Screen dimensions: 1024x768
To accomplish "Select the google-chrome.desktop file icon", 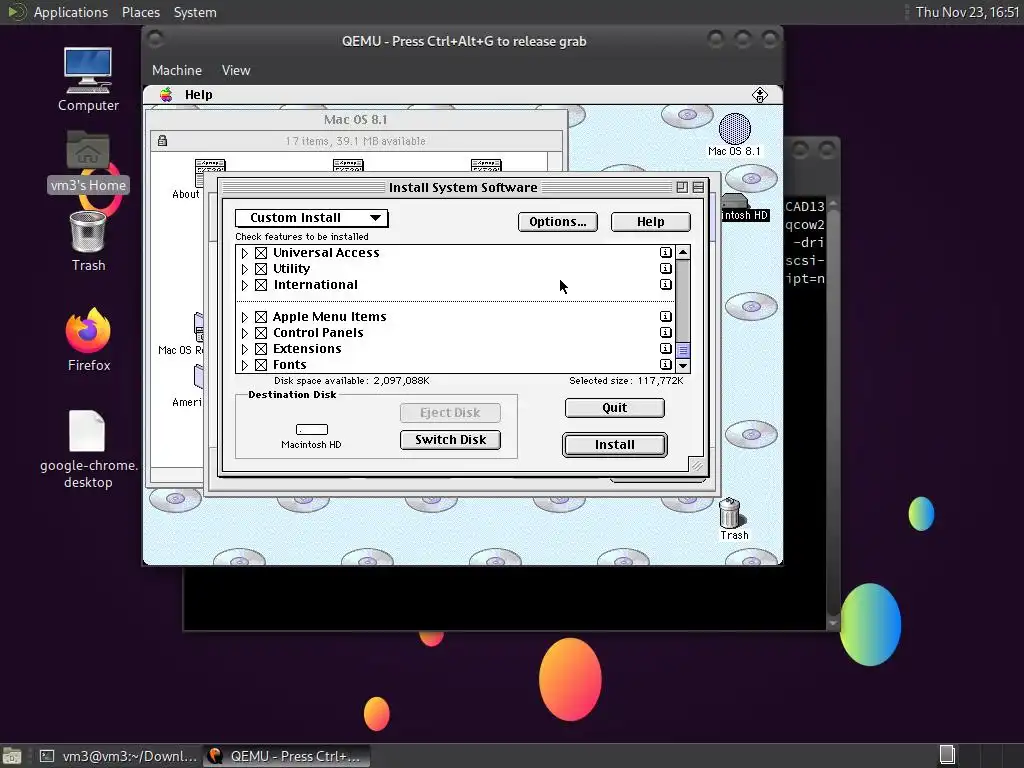I will pyautogui.click(x=88, y=430).
